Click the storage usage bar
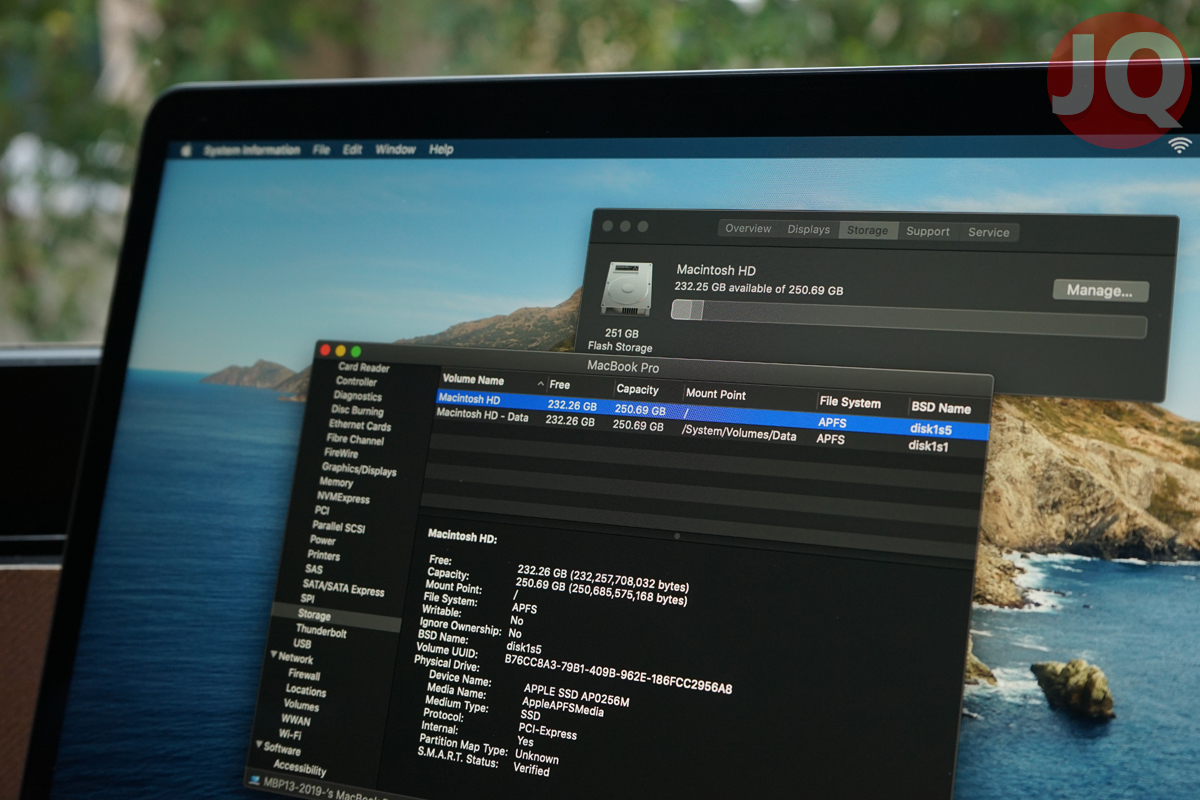This screenshot has width=1200, height=800. click(908, 320)
